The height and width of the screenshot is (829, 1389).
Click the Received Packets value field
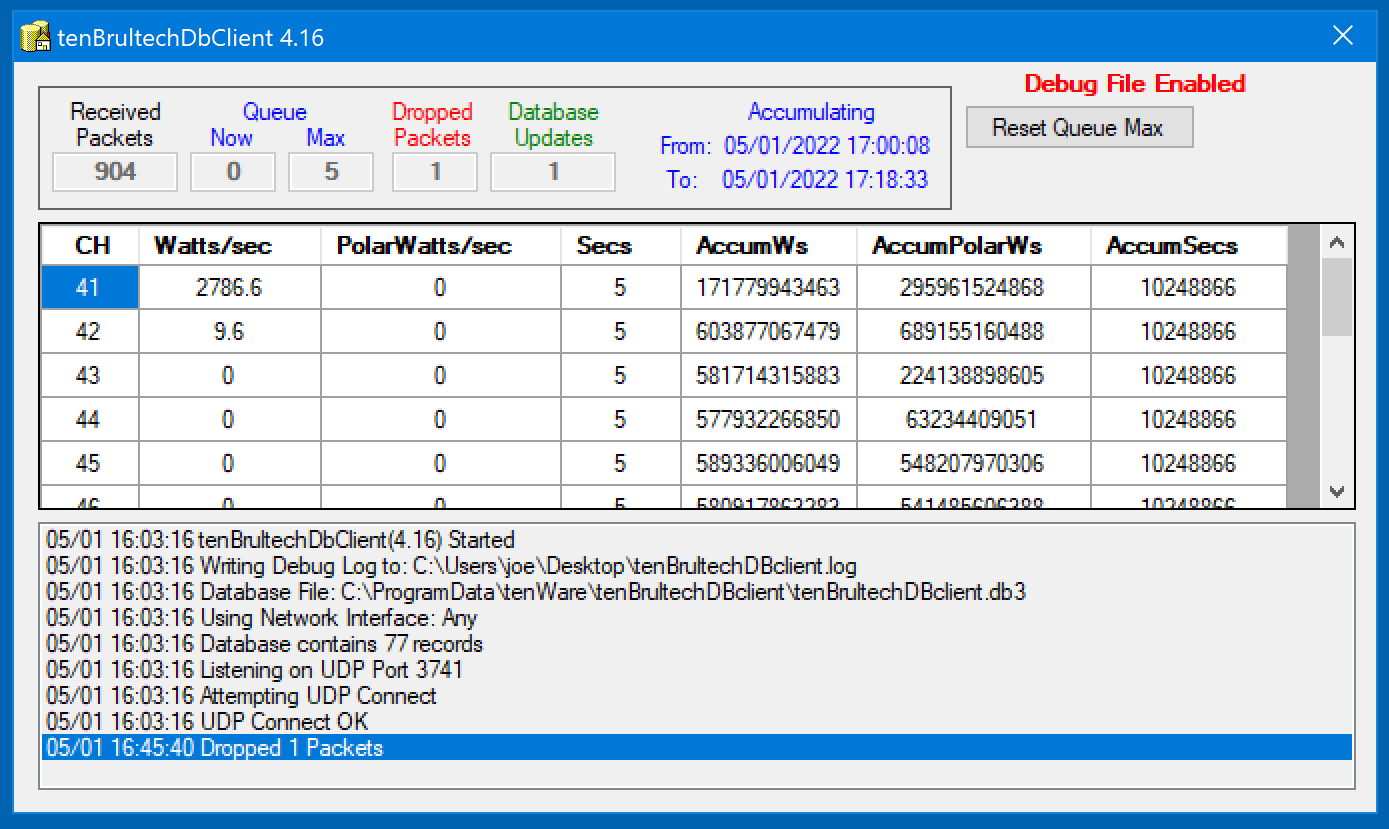pyautogui.click(x=115, y=172)
